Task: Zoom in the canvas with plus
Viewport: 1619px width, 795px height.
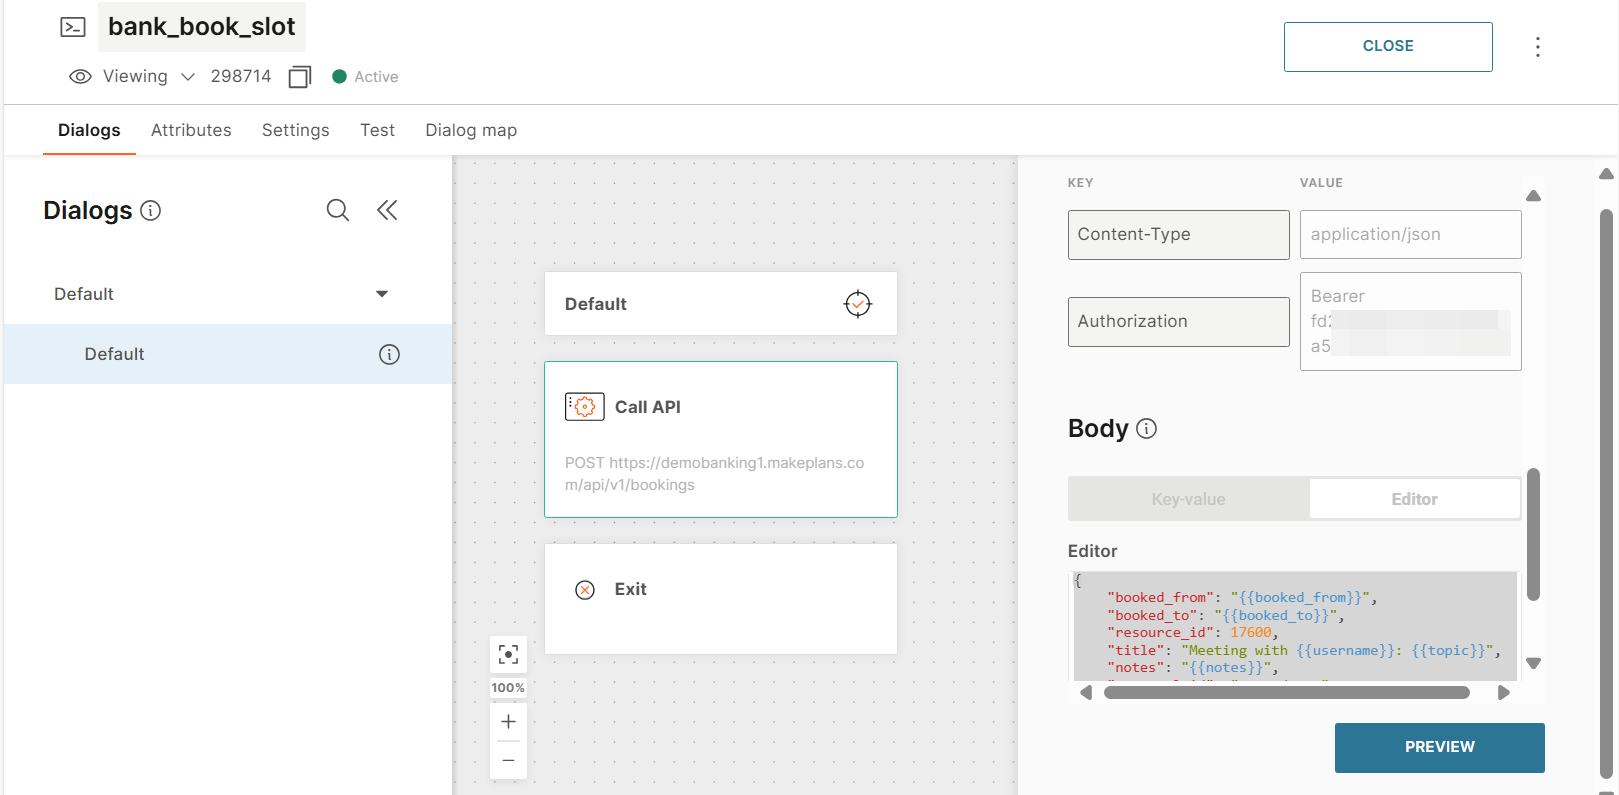Action: click(x=508, y=722)
